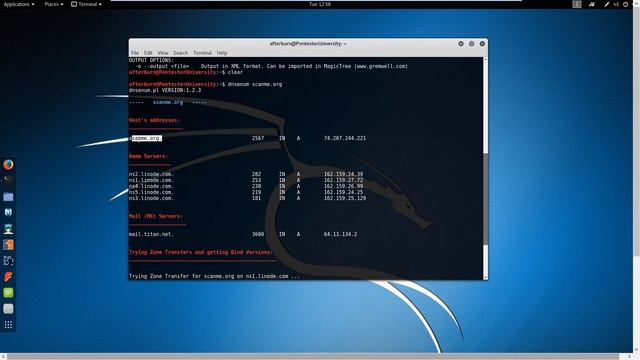Open the clock showing Tue 12:58
Screen dimensions: 640x360
(320, 4)
